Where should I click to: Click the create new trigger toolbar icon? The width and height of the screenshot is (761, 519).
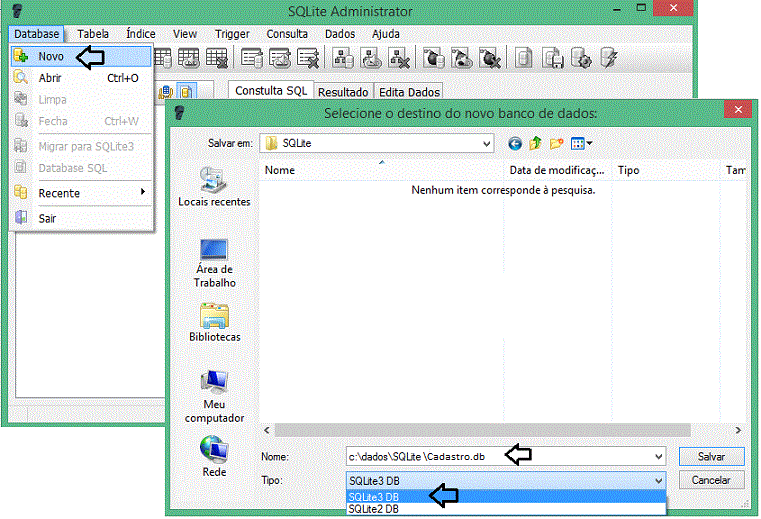click(x=433, y=58)
